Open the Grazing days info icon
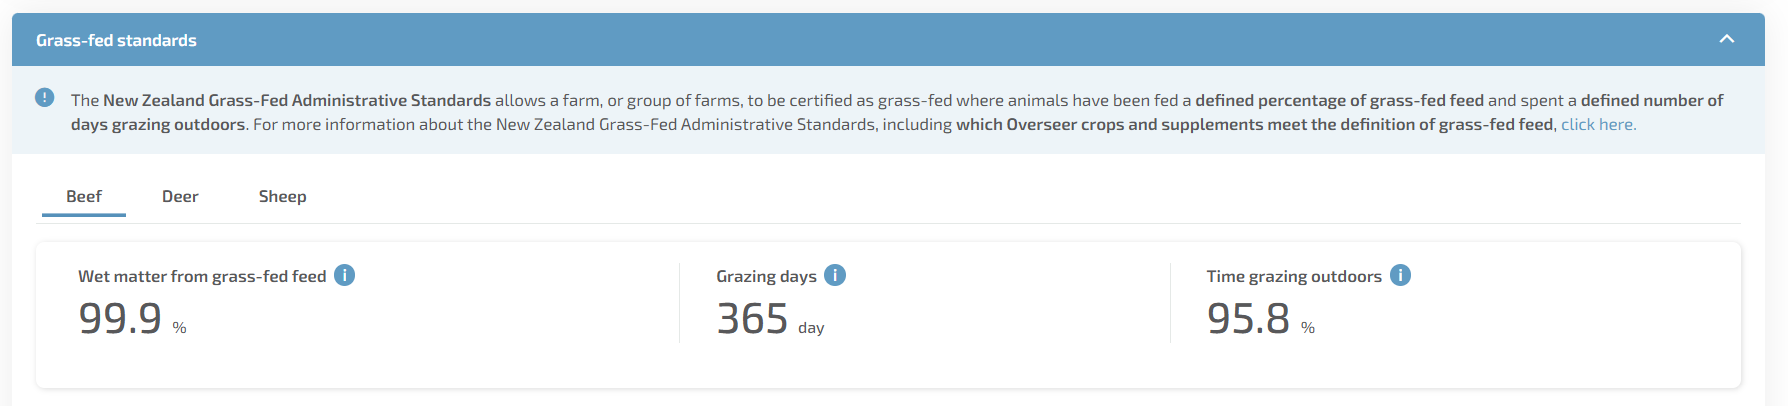This screenshot has height=406, width=1788. (835, 275)
